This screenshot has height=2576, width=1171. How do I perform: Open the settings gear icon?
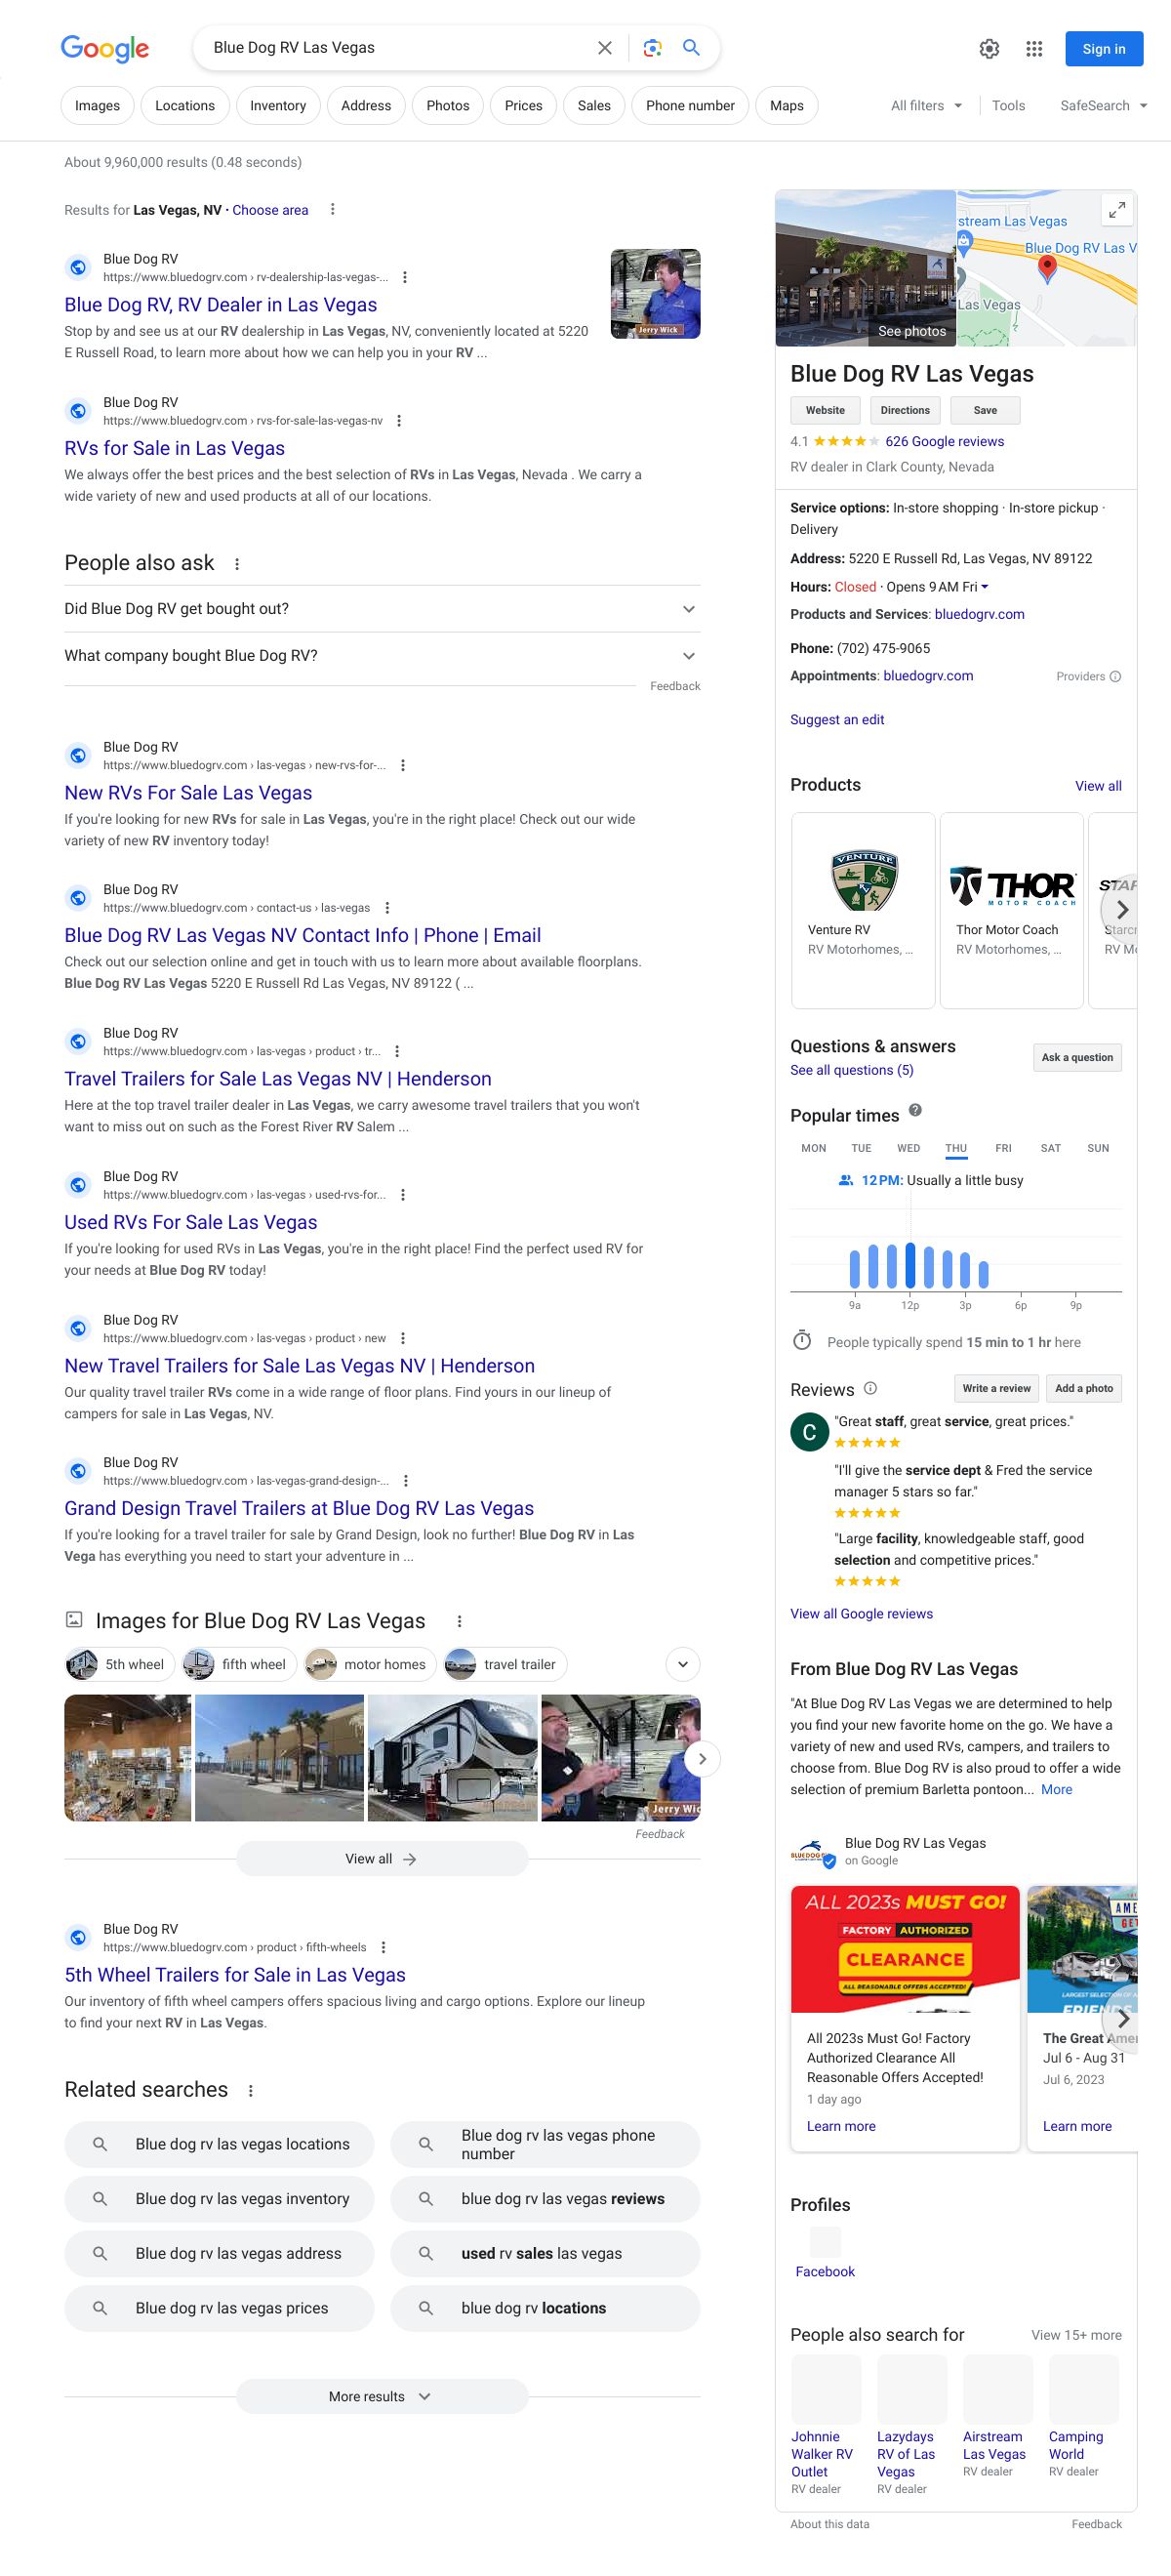click(x=989, y=49)
